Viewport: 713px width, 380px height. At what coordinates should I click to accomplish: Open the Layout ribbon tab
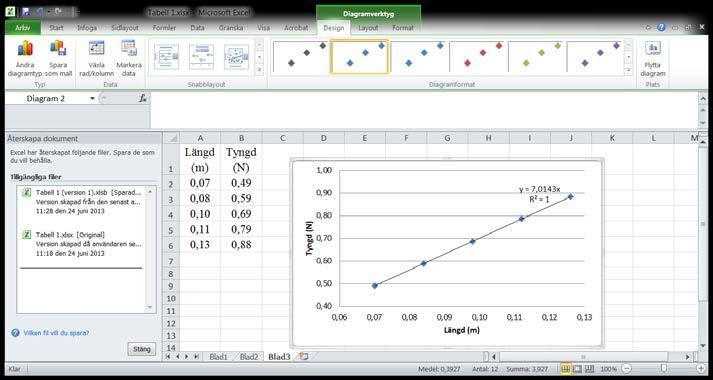368,28
